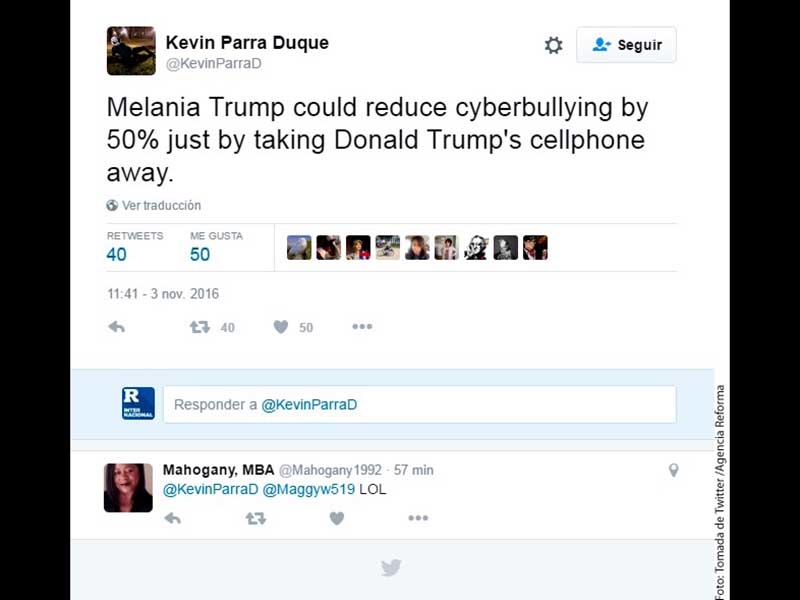Screen dimensions: 800x600
Task: Click the Seguir follow button
Action: click(x=626, y=45)
